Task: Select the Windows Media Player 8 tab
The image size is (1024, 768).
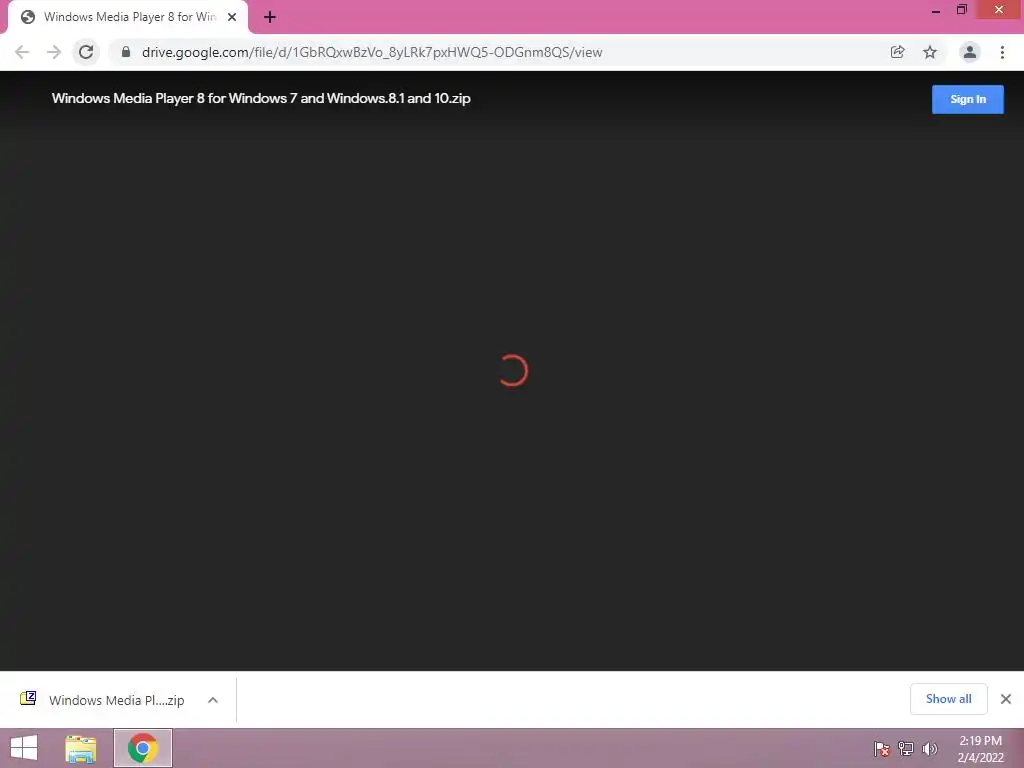Action: coord(128,17)
